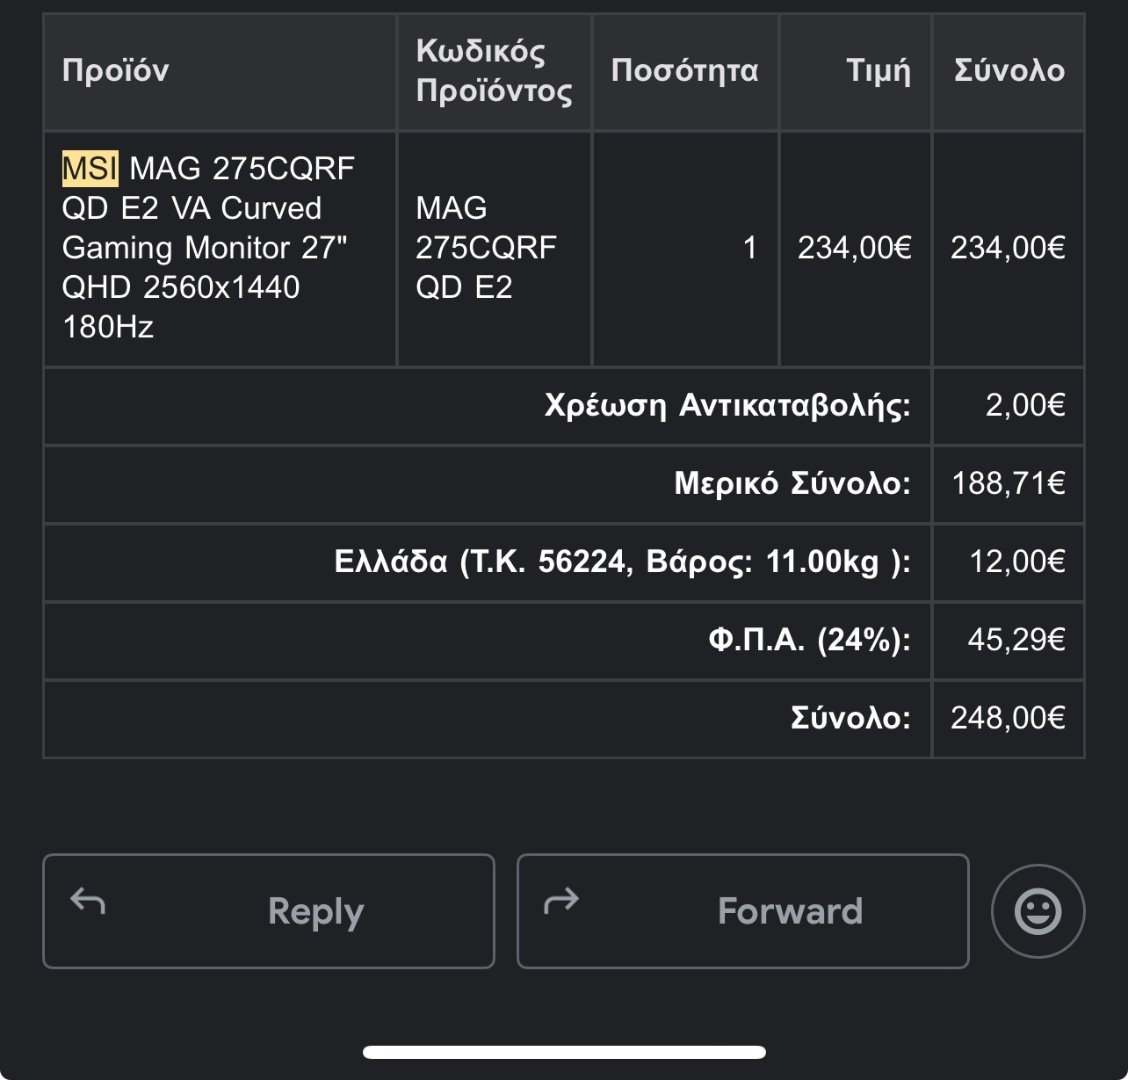Viewport: 1128px width, 1080px height.
Task: Click the Χρέωση Αντικαταβολής label
Action: (x=727, y=405)
